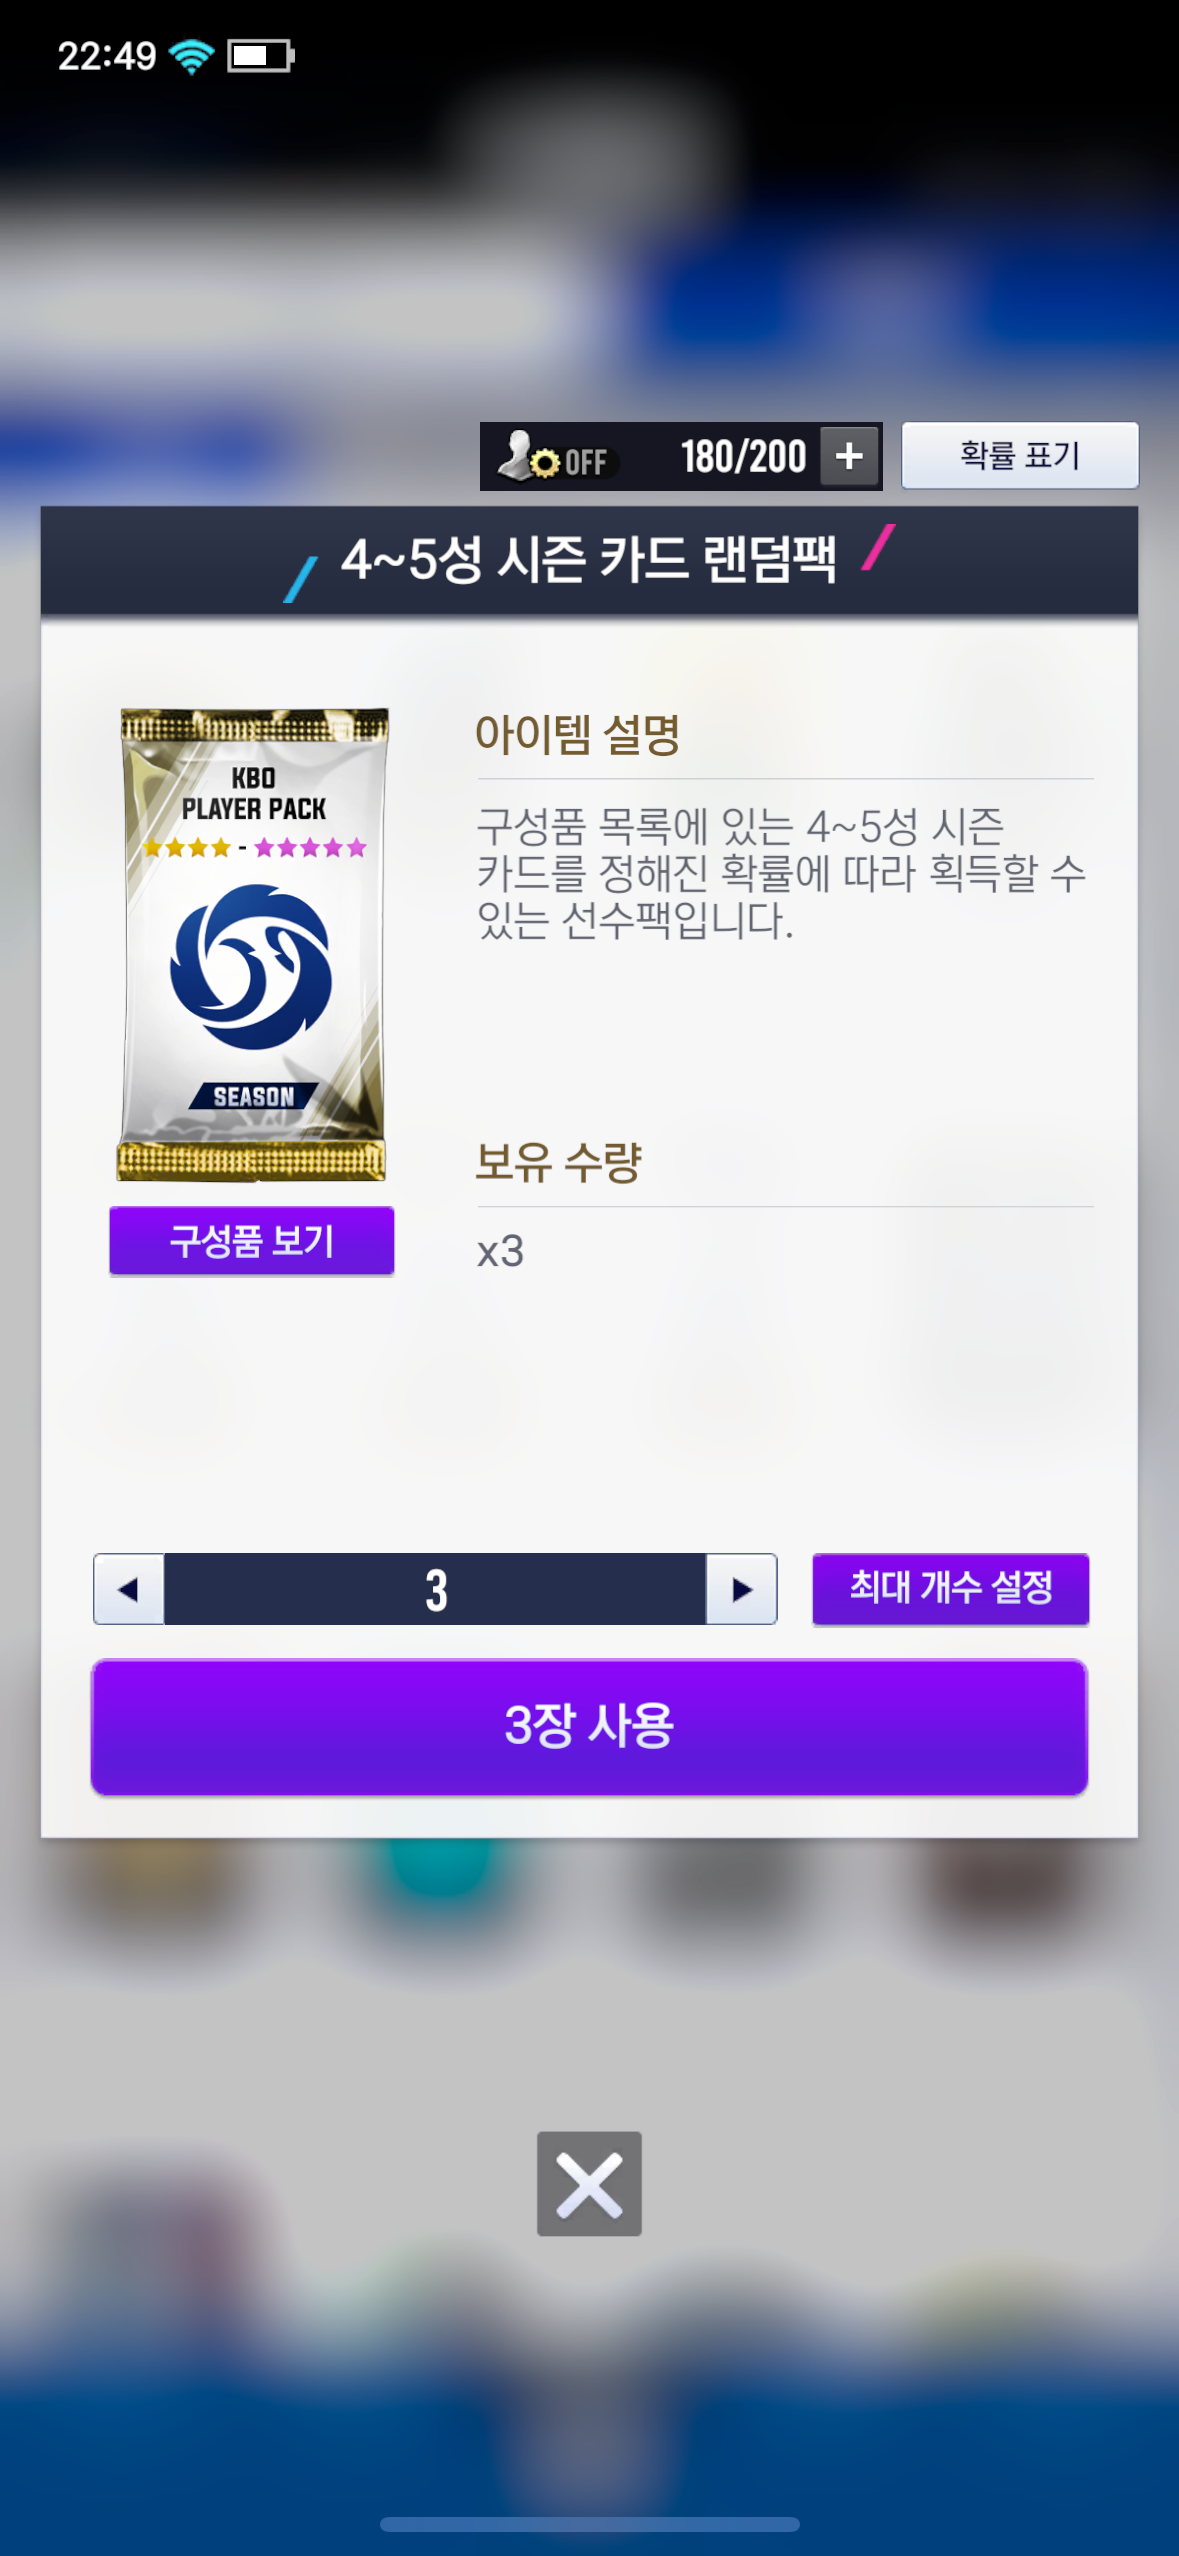Close the pack dialog with X

click(x=589, y=2183)
